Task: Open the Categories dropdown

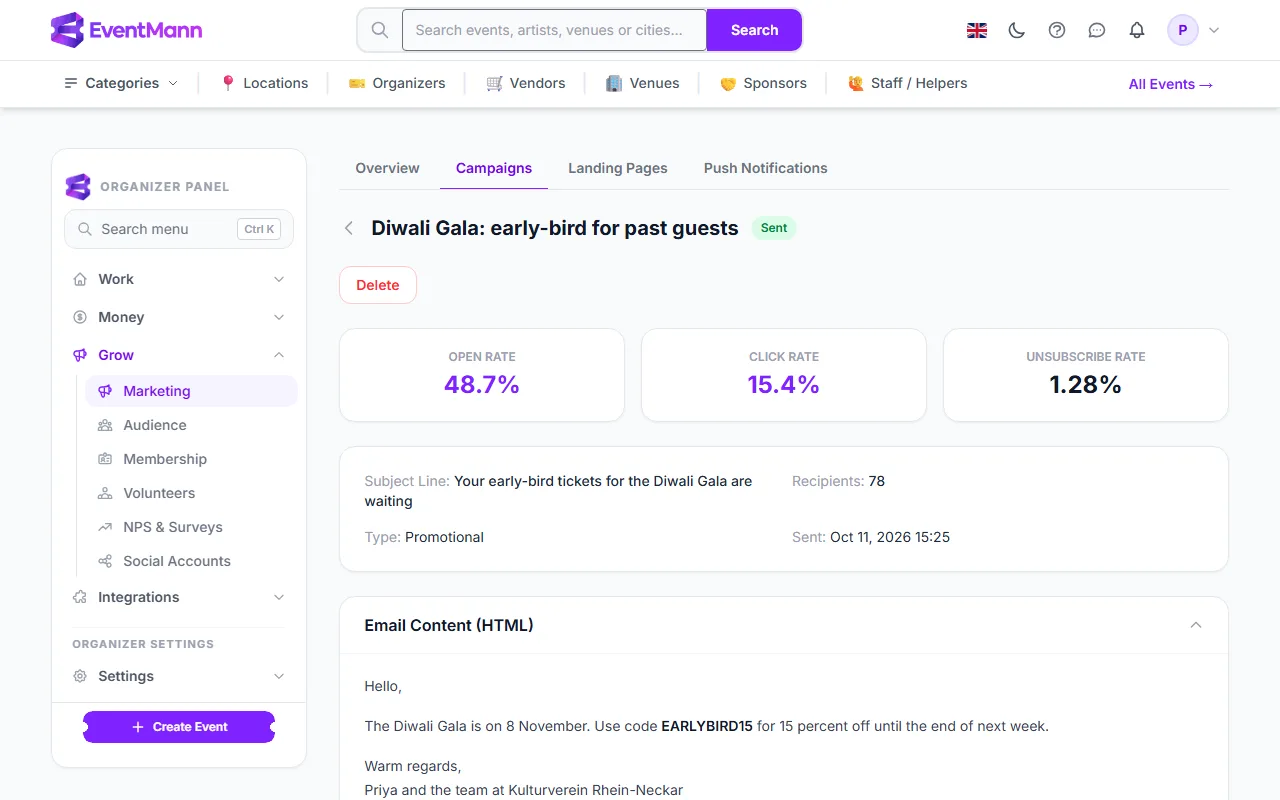Action: click(x=121, y=83)
